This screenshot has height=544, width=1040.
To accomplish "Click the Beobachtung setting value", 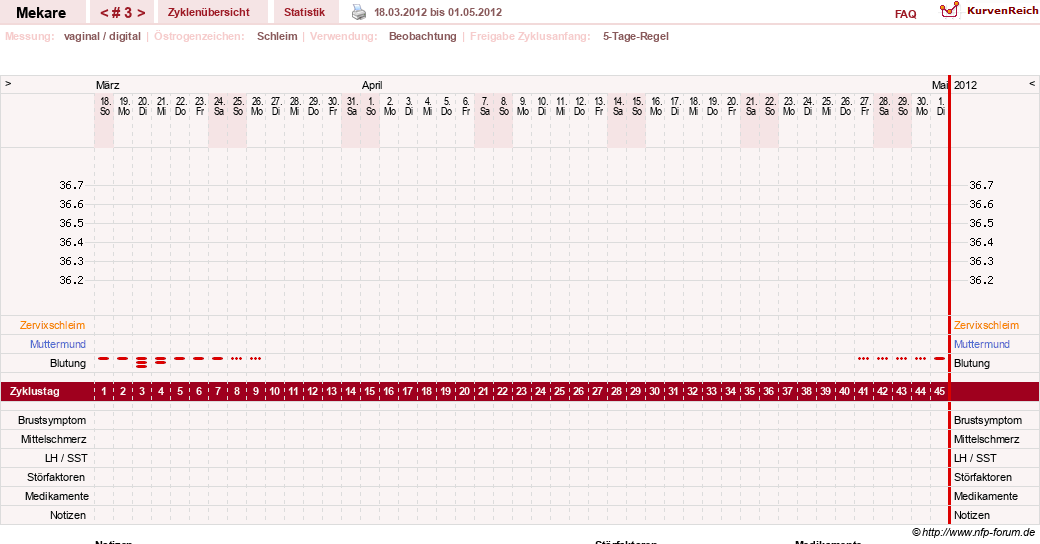I will click(x=422, y=36).
